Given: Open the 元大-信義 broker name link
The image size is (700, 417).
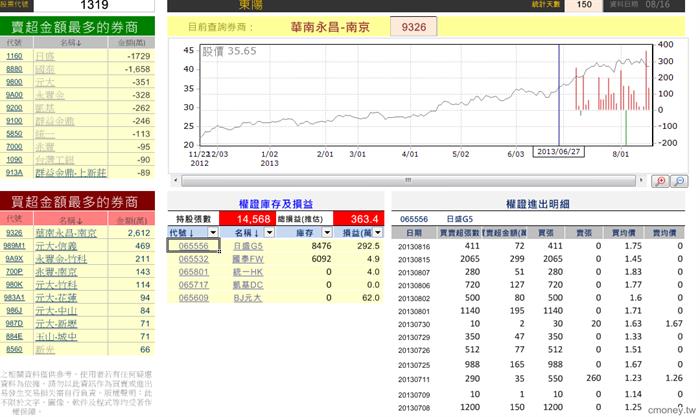Looking at the screenshot, I should pos(56,246).
